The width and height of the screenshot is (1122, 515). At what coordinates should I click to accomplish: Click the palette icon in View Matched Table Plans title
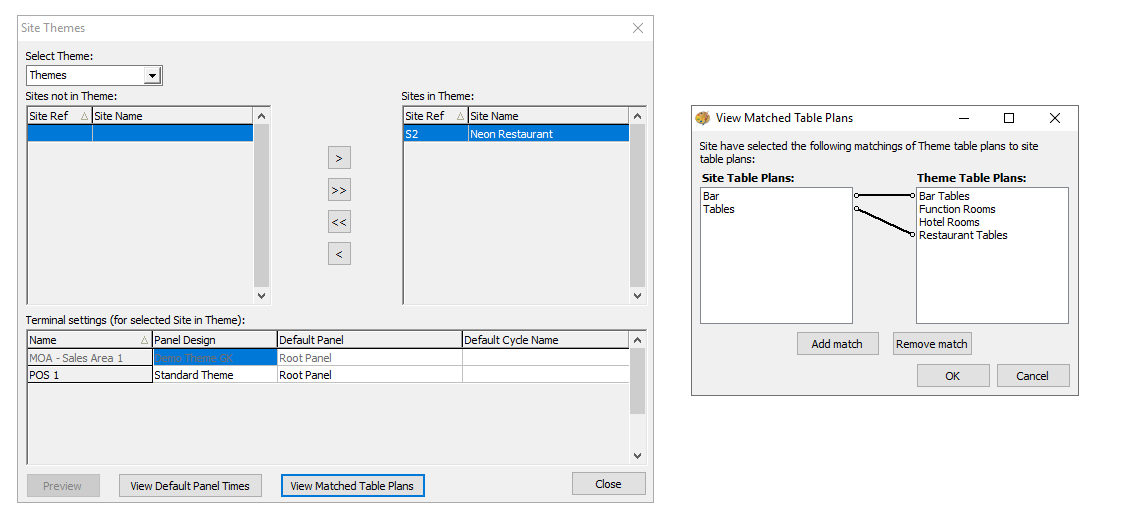[702, 118]
